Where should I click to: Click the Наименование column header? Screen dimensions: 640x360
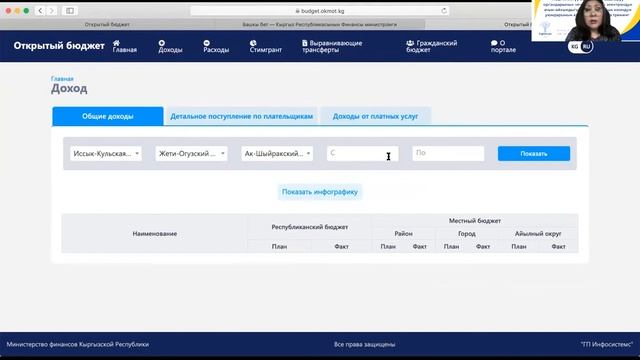(155, 233)
